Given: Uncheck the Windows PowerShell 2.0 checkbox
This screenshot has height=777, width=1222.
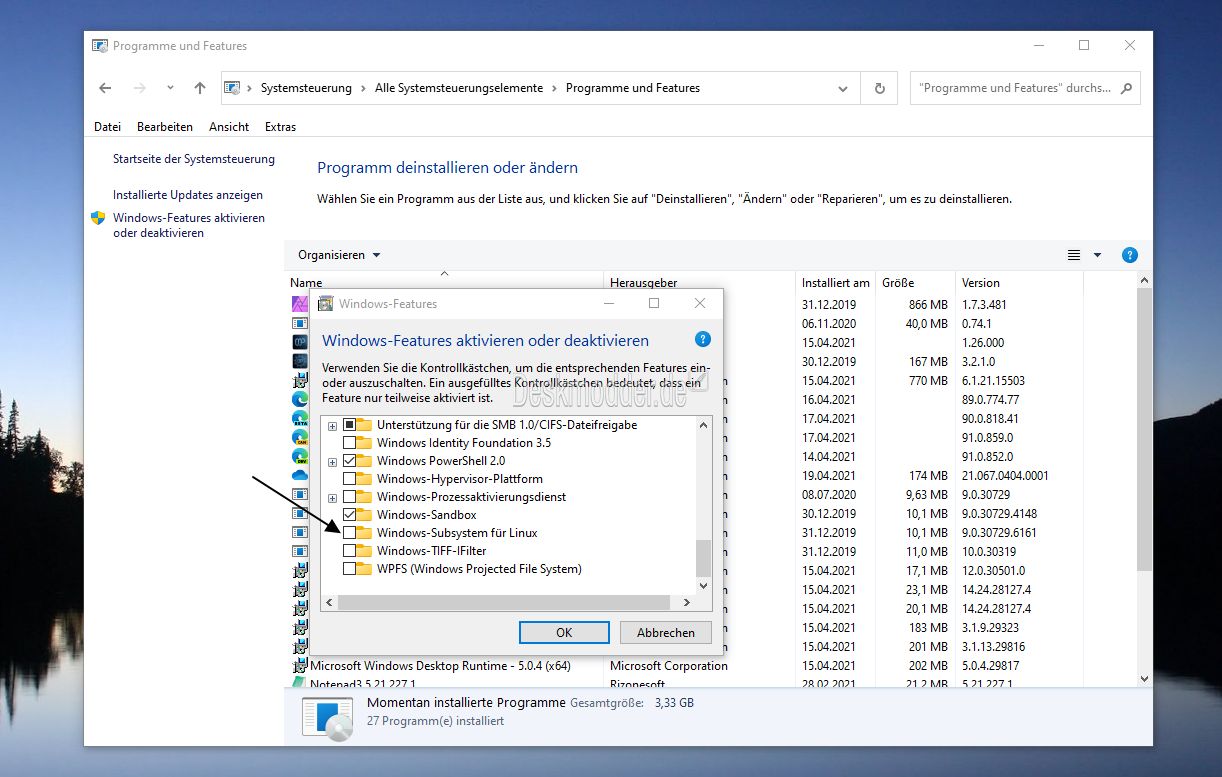Looking at the screenshot, I should [349, 461].
